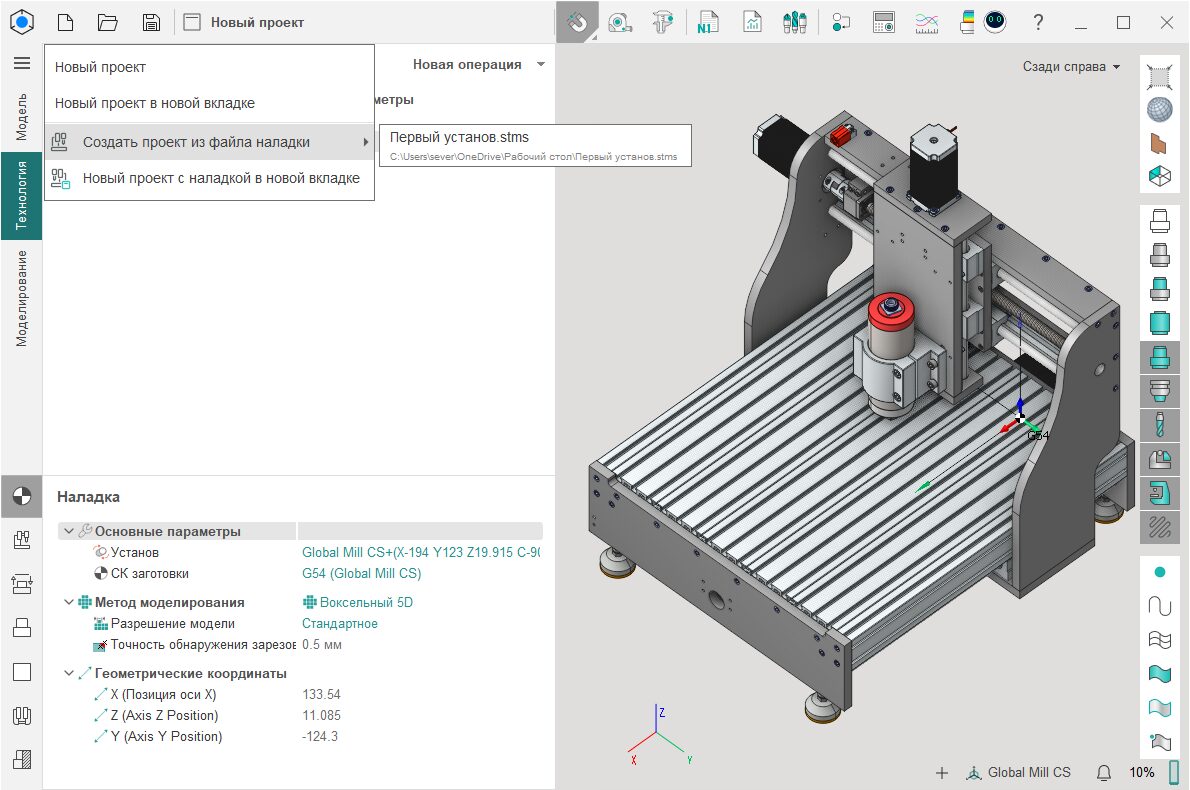Image resolution: width=1190 pixels, height=790 pixels.
Task: Click the save project floppy icon
Action: click(x=151, y=22)
